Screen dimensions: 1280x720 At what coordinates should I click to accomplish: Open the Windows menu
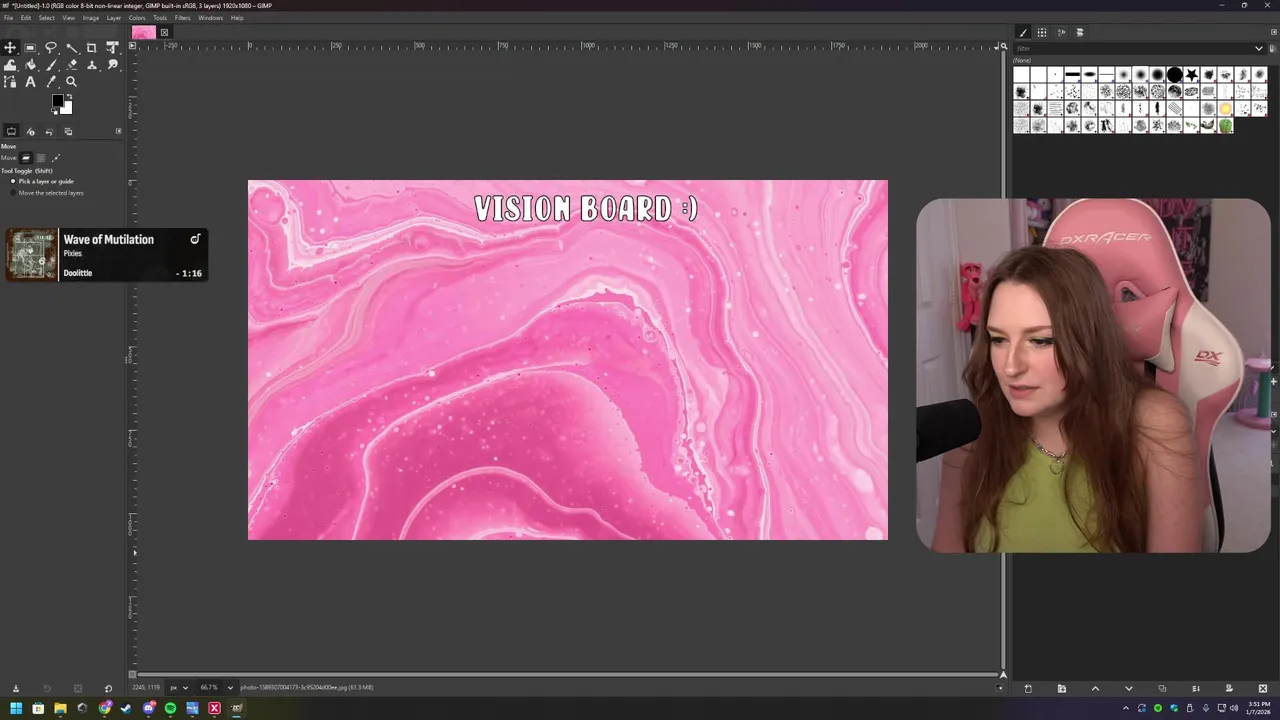point(210,18)
